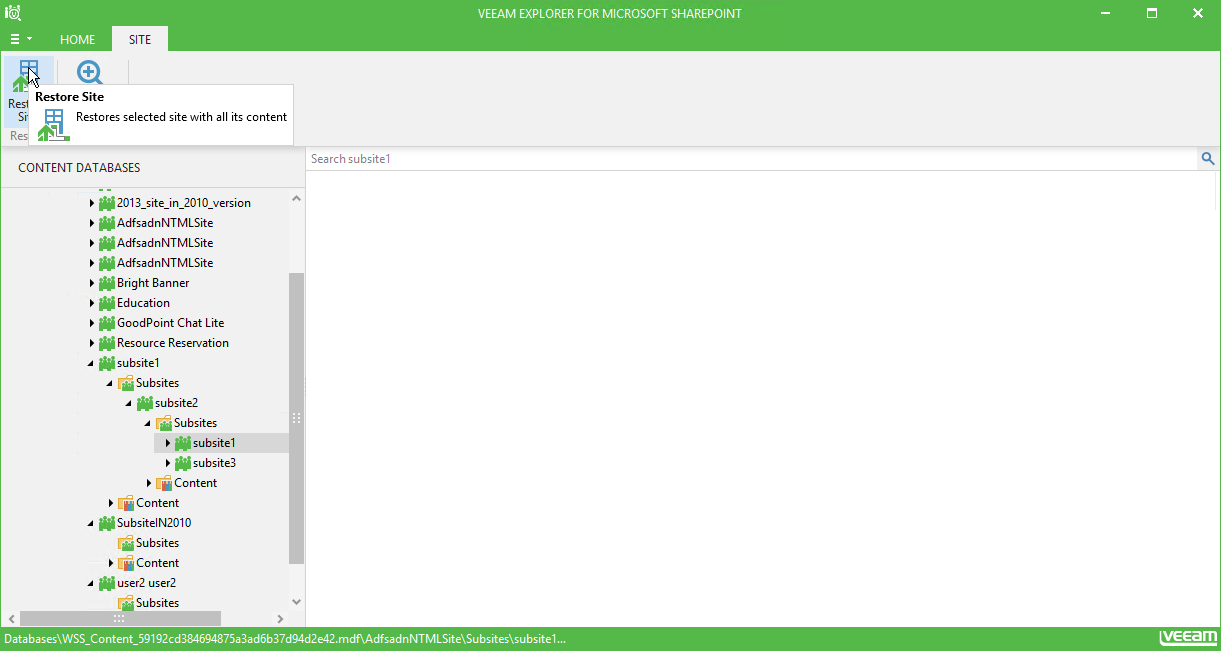The image size is (1221, 651).
Task: Minimize the Veeam Explorer window
Action: (x=1105, y=13)
